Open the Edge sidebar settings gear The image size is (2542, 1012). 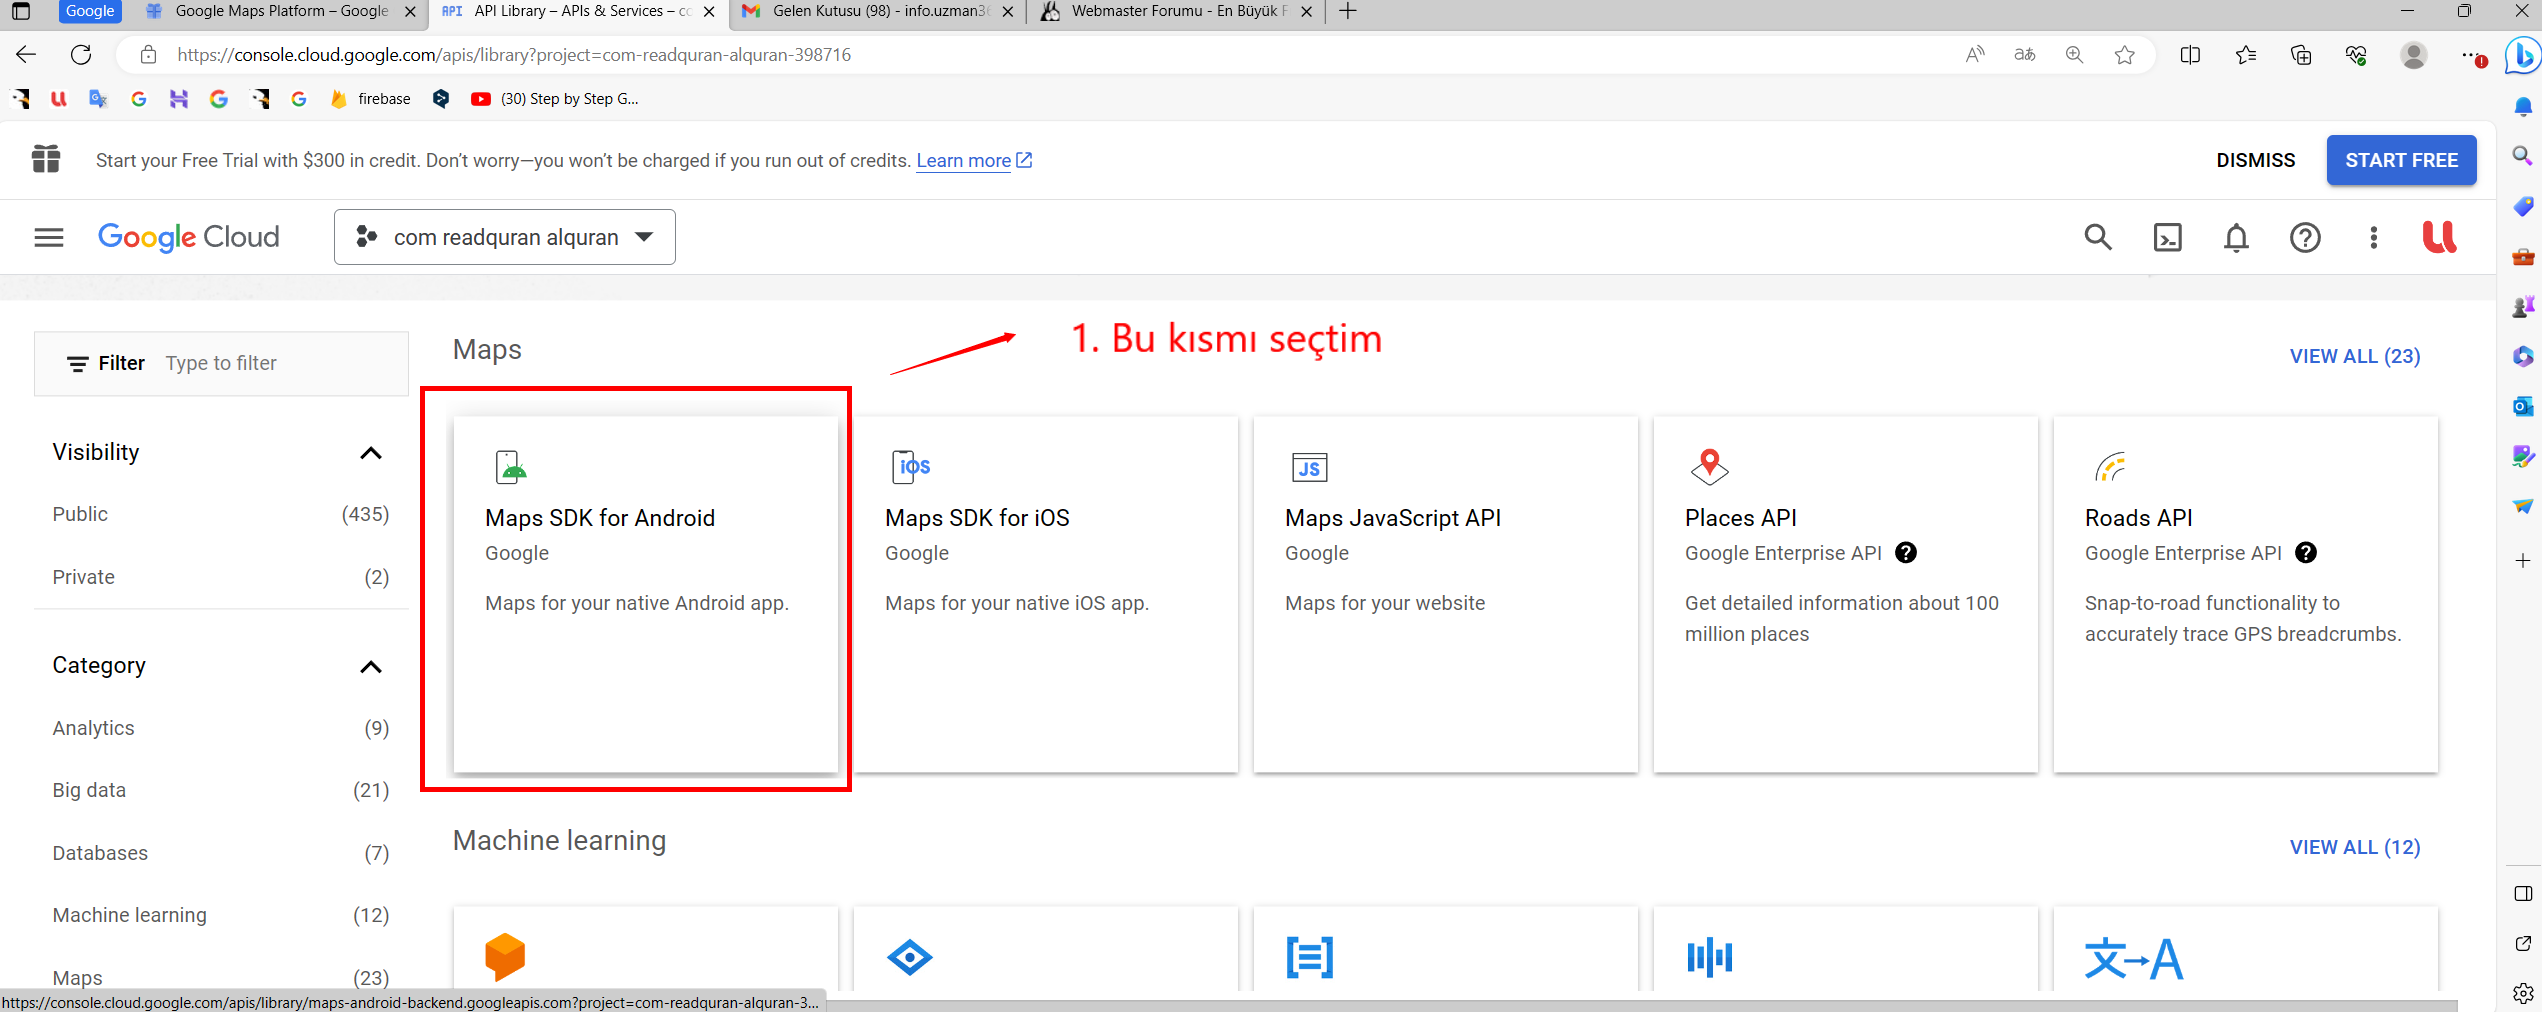(x=2522, y=993)
